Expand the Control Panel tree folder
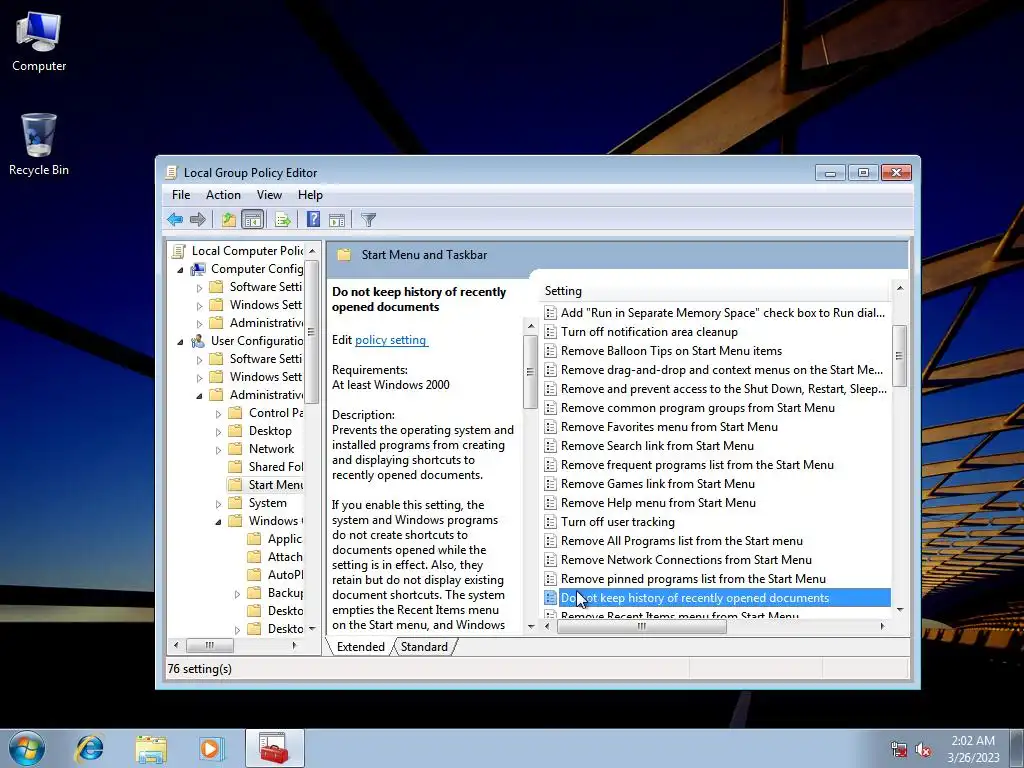This screenshot has height=768, width=1024. coord(218,413)
